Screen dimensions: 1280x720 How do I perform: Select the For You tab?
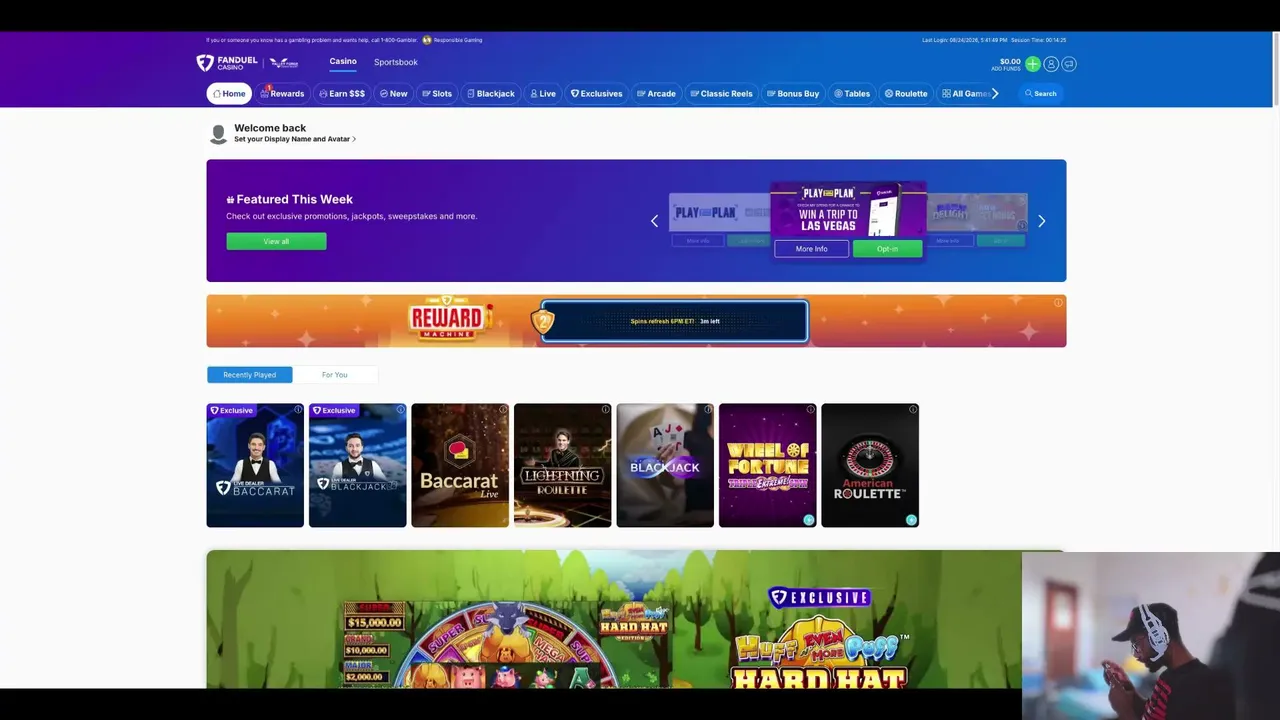pos(335,375)
